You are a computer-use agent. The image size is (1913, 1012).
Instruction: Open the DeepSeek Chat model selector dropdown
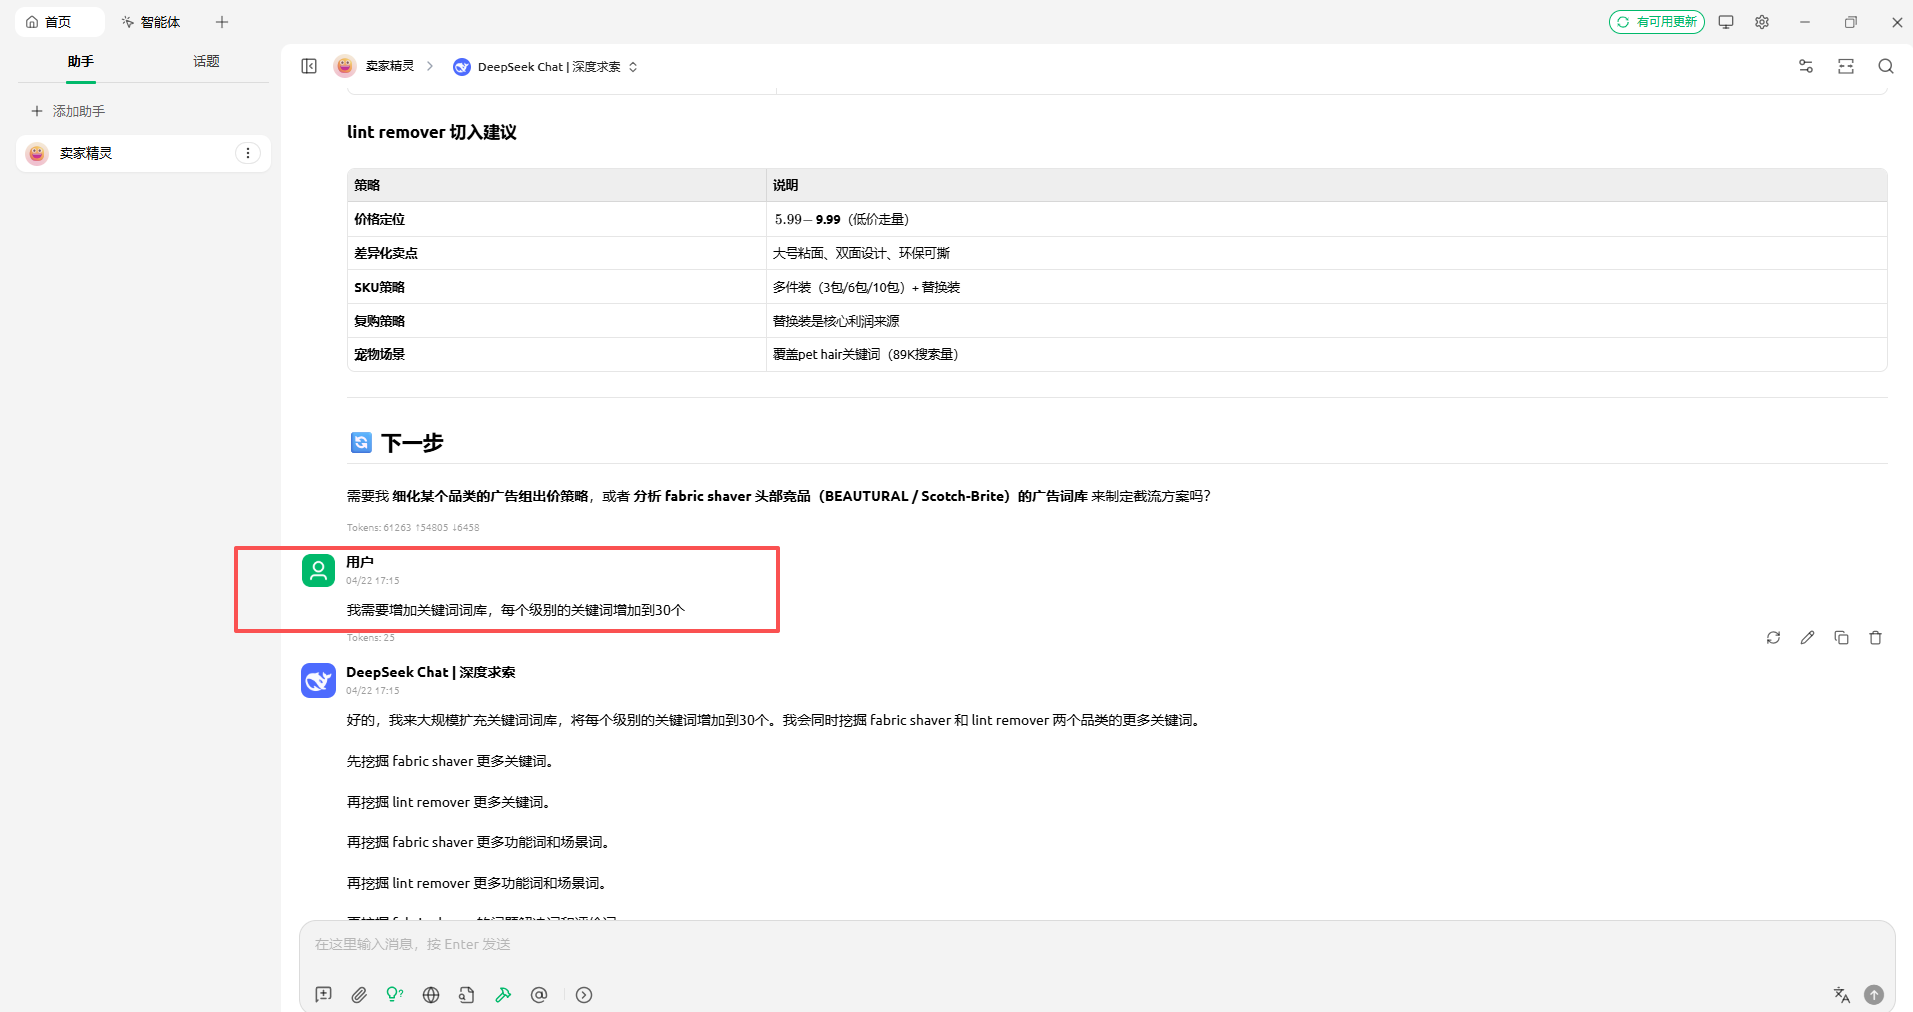coord(546,67)
